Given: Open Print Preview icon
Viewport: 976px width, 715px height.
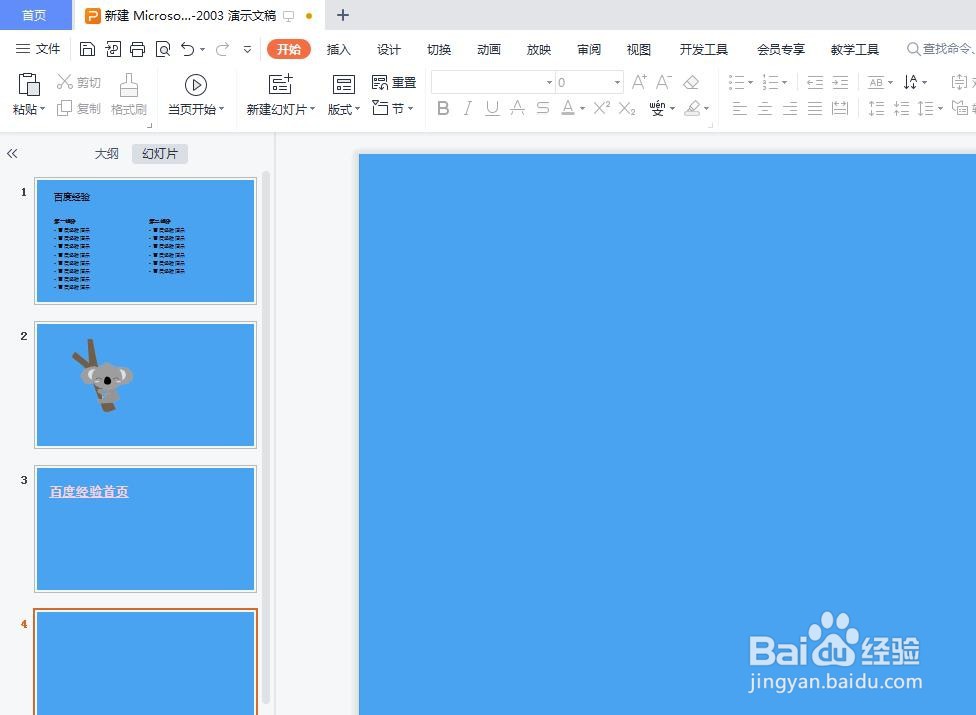Looking at the screenshot, I should 163,49.
